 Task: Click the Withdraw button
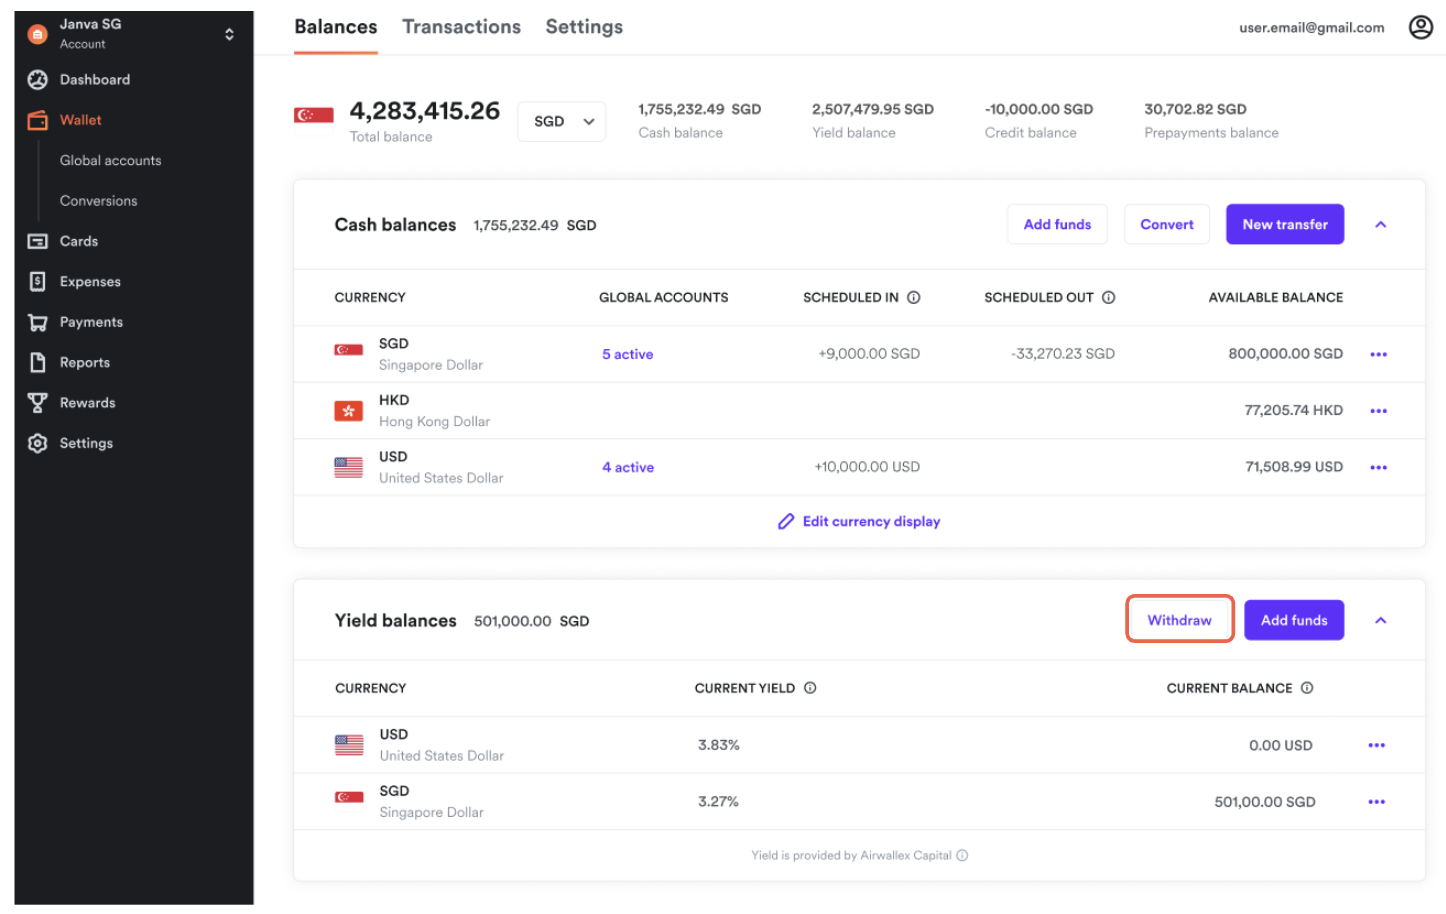(x=1179, y=620)
